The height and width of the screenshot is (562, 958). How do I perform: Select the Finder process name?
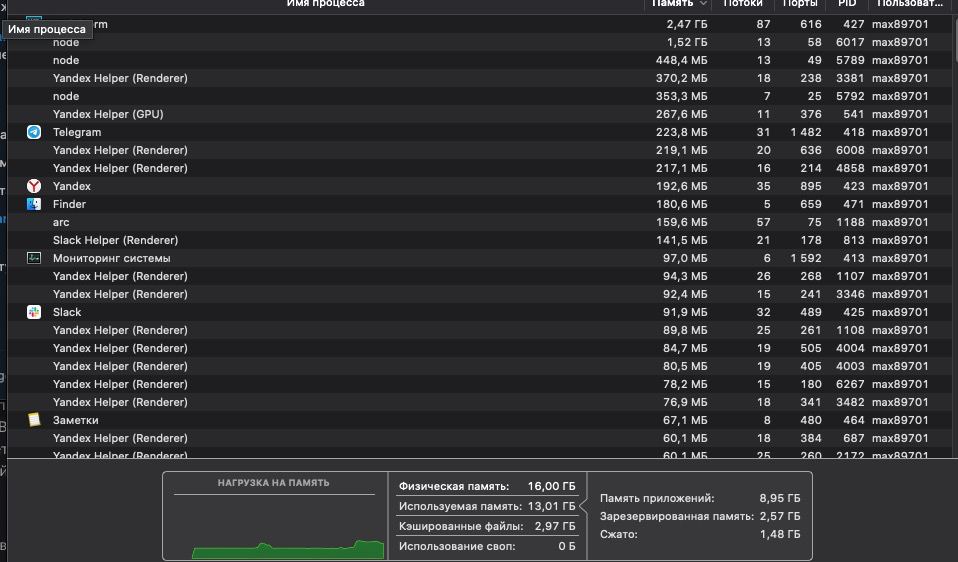(69, 204)
